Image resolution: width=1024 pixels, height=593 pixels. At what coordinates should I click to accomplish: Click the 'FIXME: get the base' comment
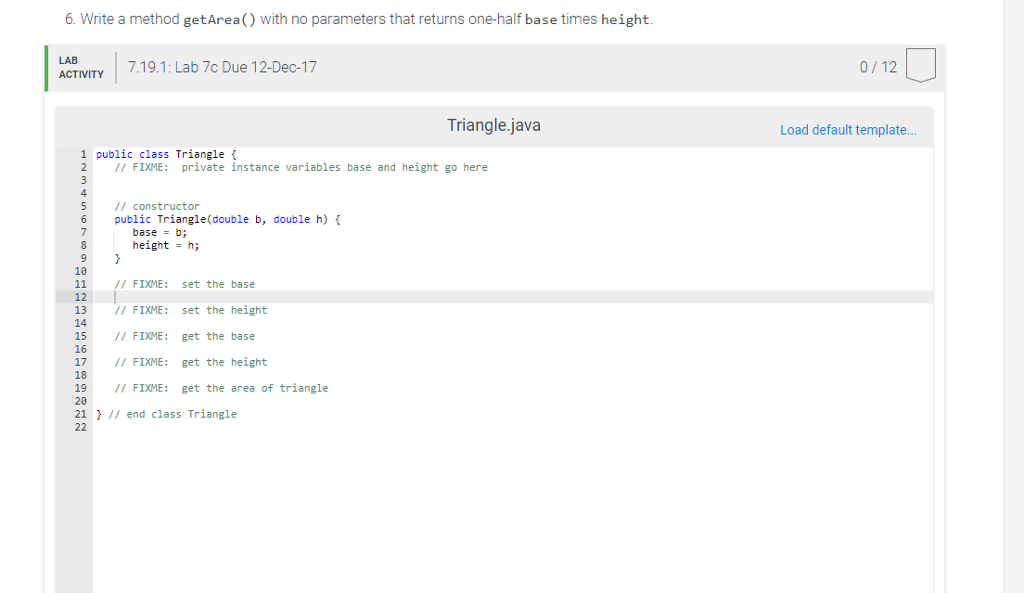185,336
